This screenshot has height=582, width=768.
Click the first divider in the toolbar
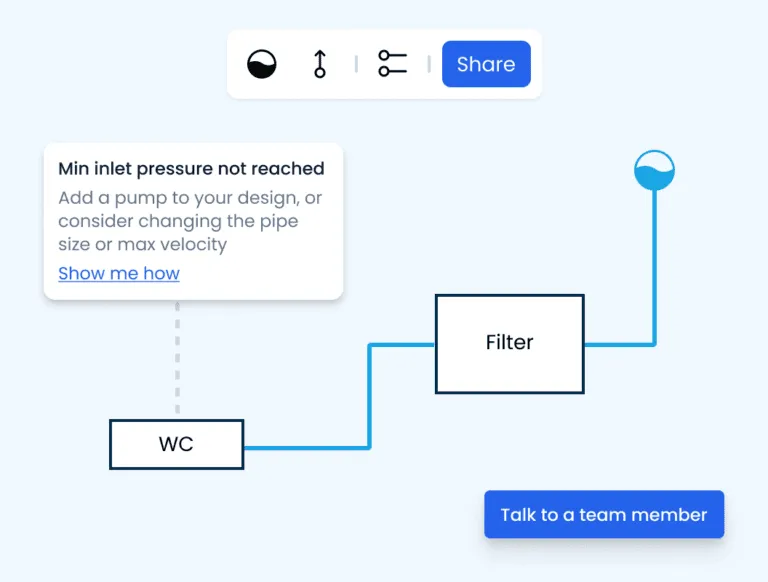356,64
